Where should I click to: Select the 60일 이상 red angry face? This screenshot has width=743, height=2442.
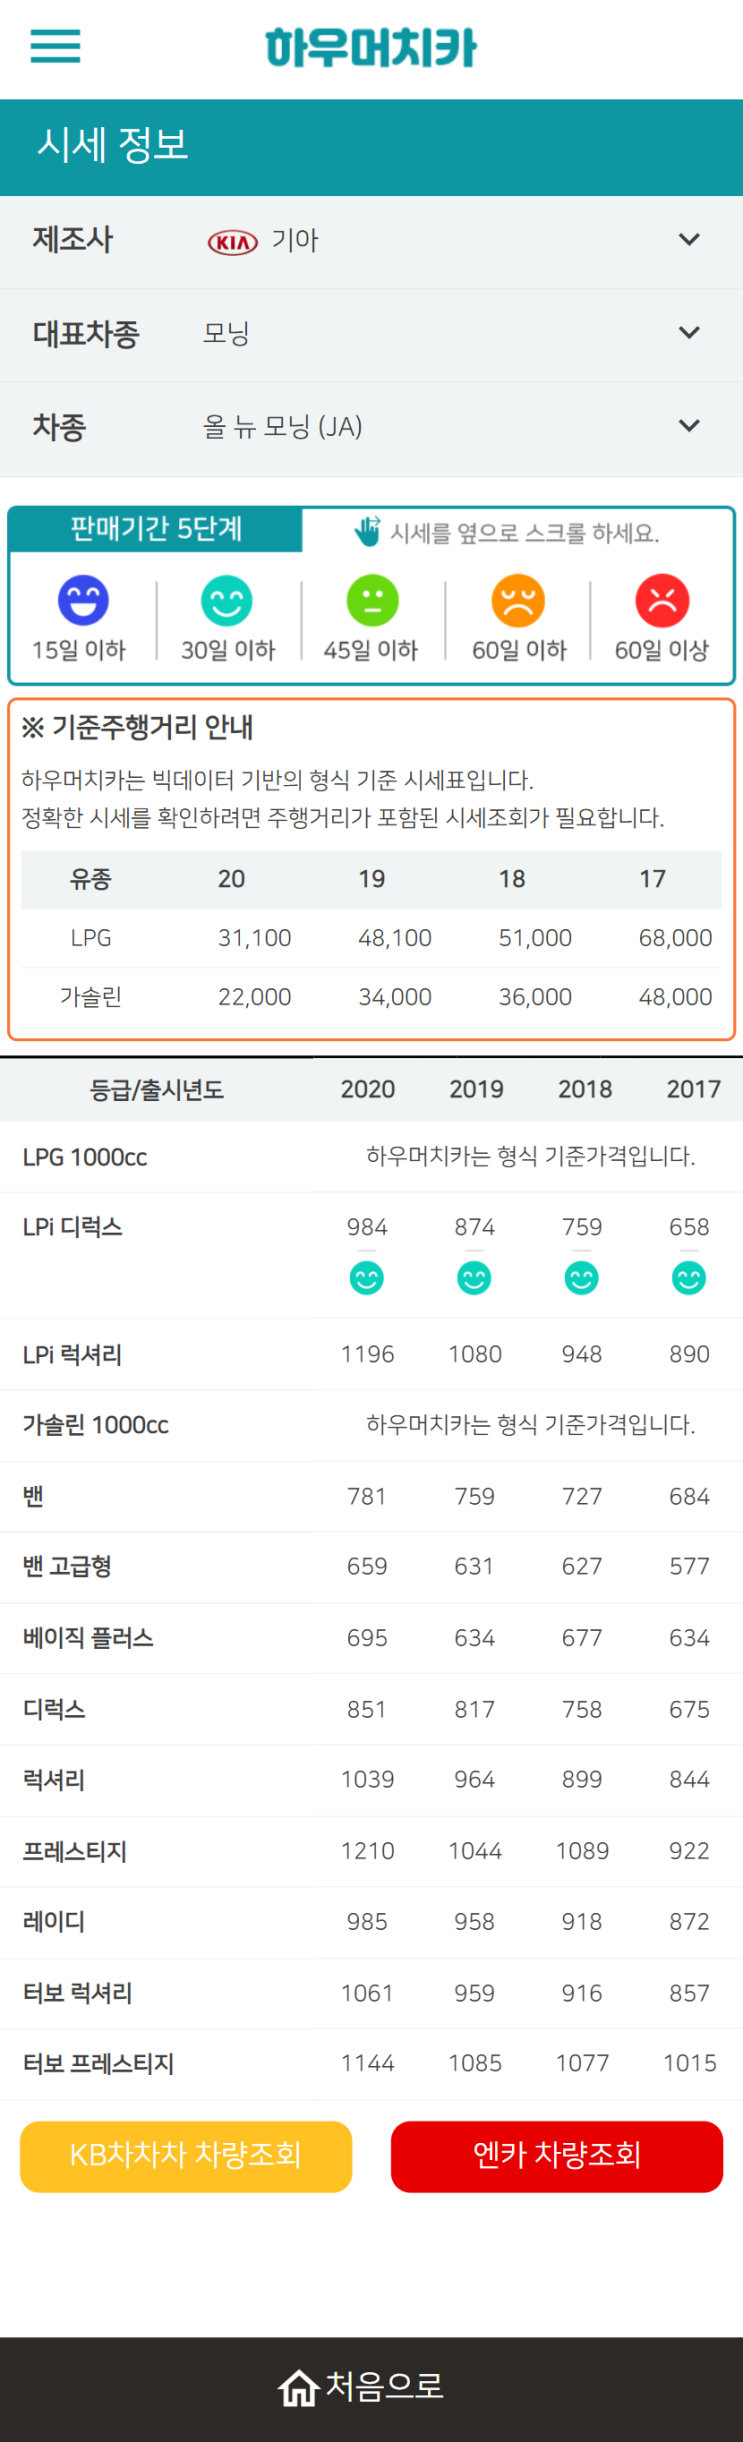tap(662, 600)
